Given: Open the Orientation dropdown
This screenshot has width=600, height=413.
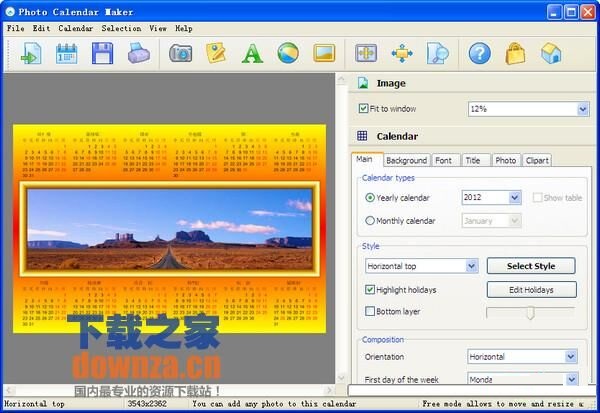Looking at the screenshot, I should click(571, 357).
